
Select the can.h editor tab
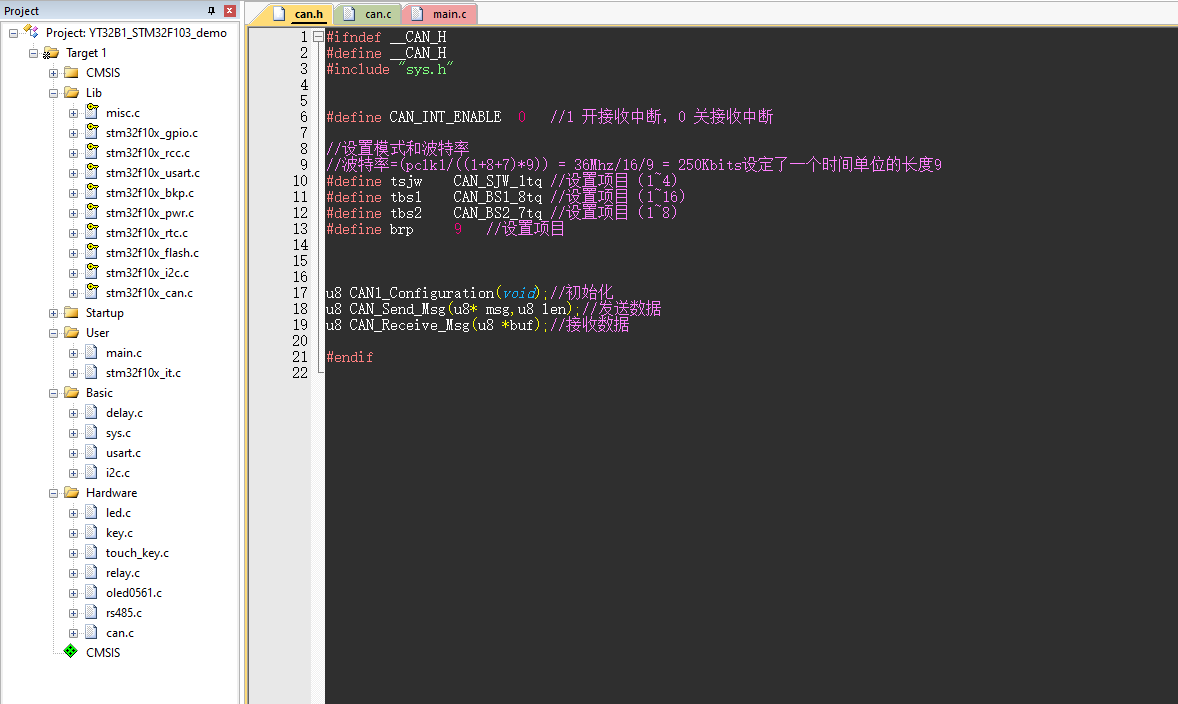(x=299, y=14)
